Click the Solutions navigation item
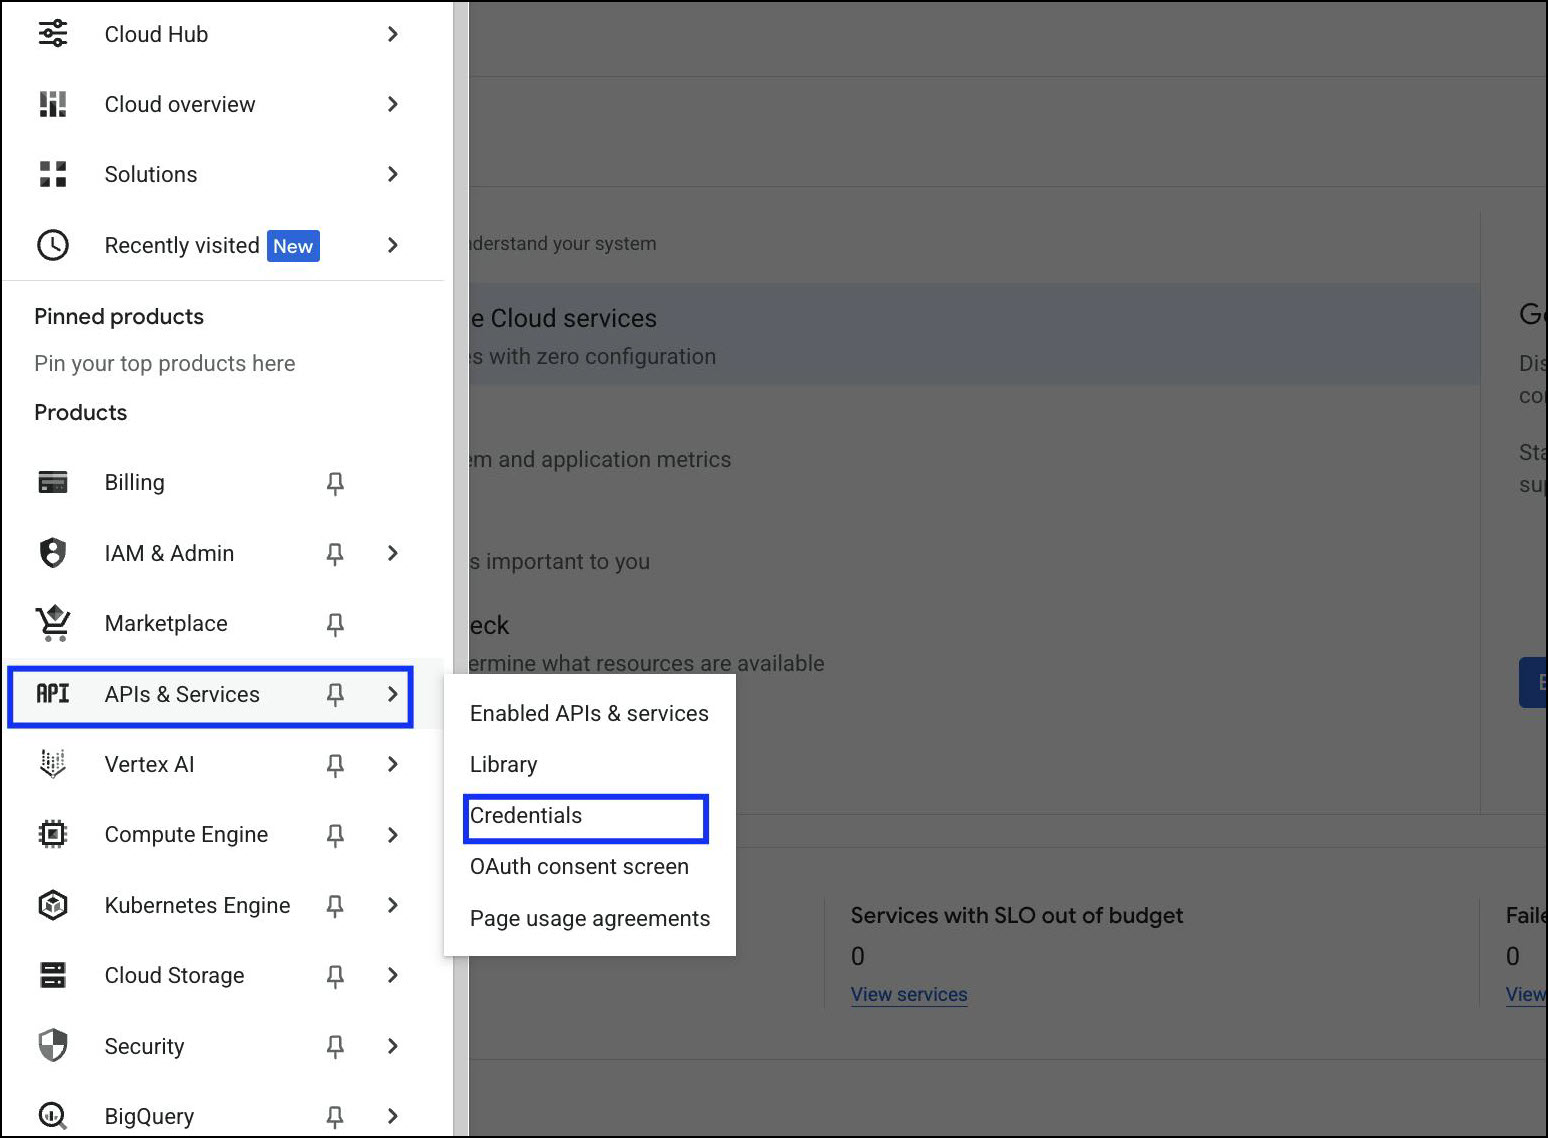 [151, 174]
